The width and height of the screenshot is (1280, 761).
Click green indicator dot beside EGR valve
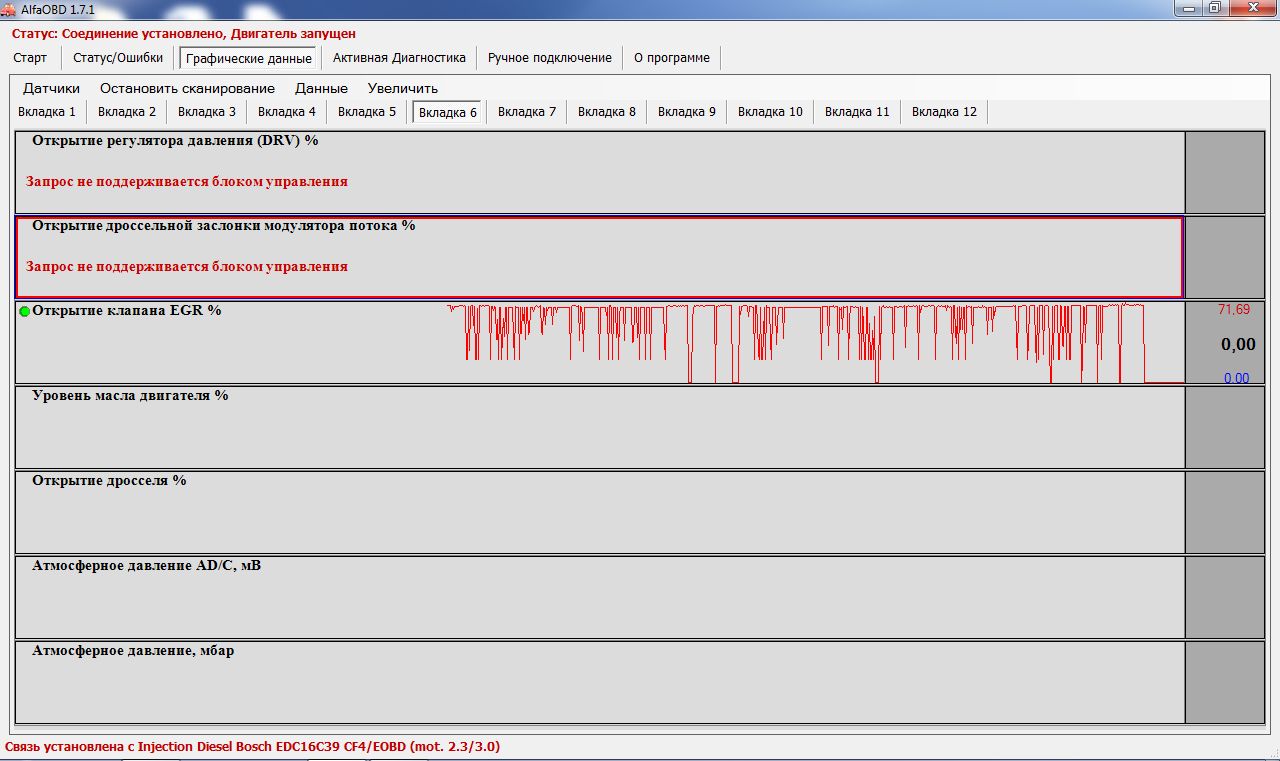pyautogui.click(x=25, y=312)
